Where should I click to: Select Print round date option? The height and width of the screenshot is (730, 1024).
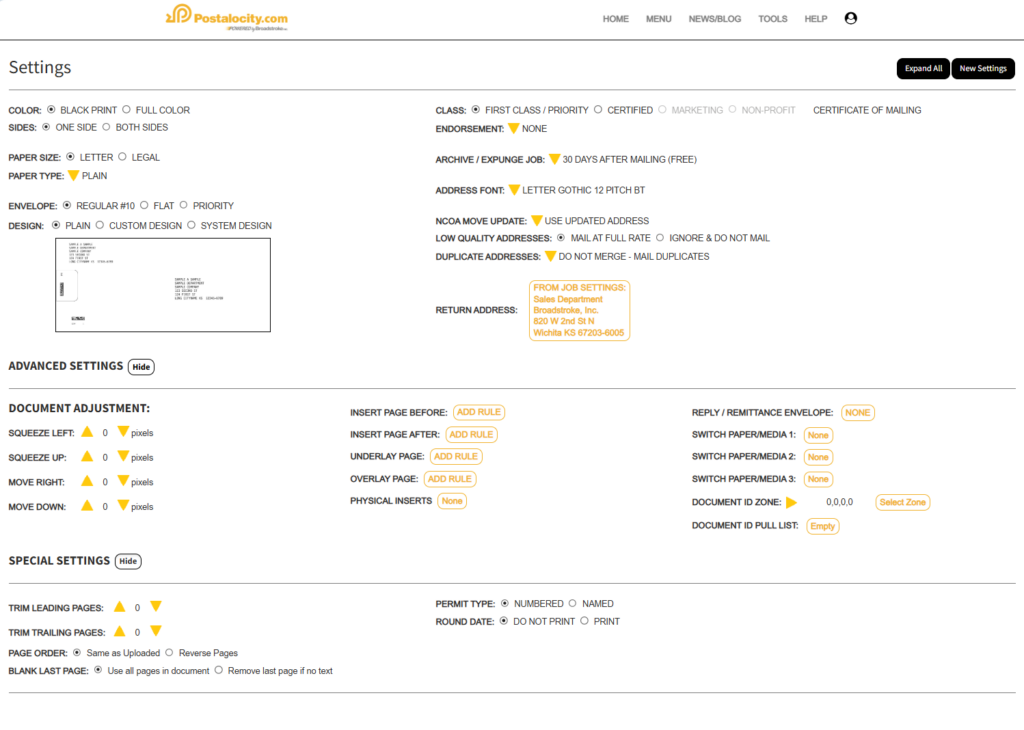[x=584, y=621]
